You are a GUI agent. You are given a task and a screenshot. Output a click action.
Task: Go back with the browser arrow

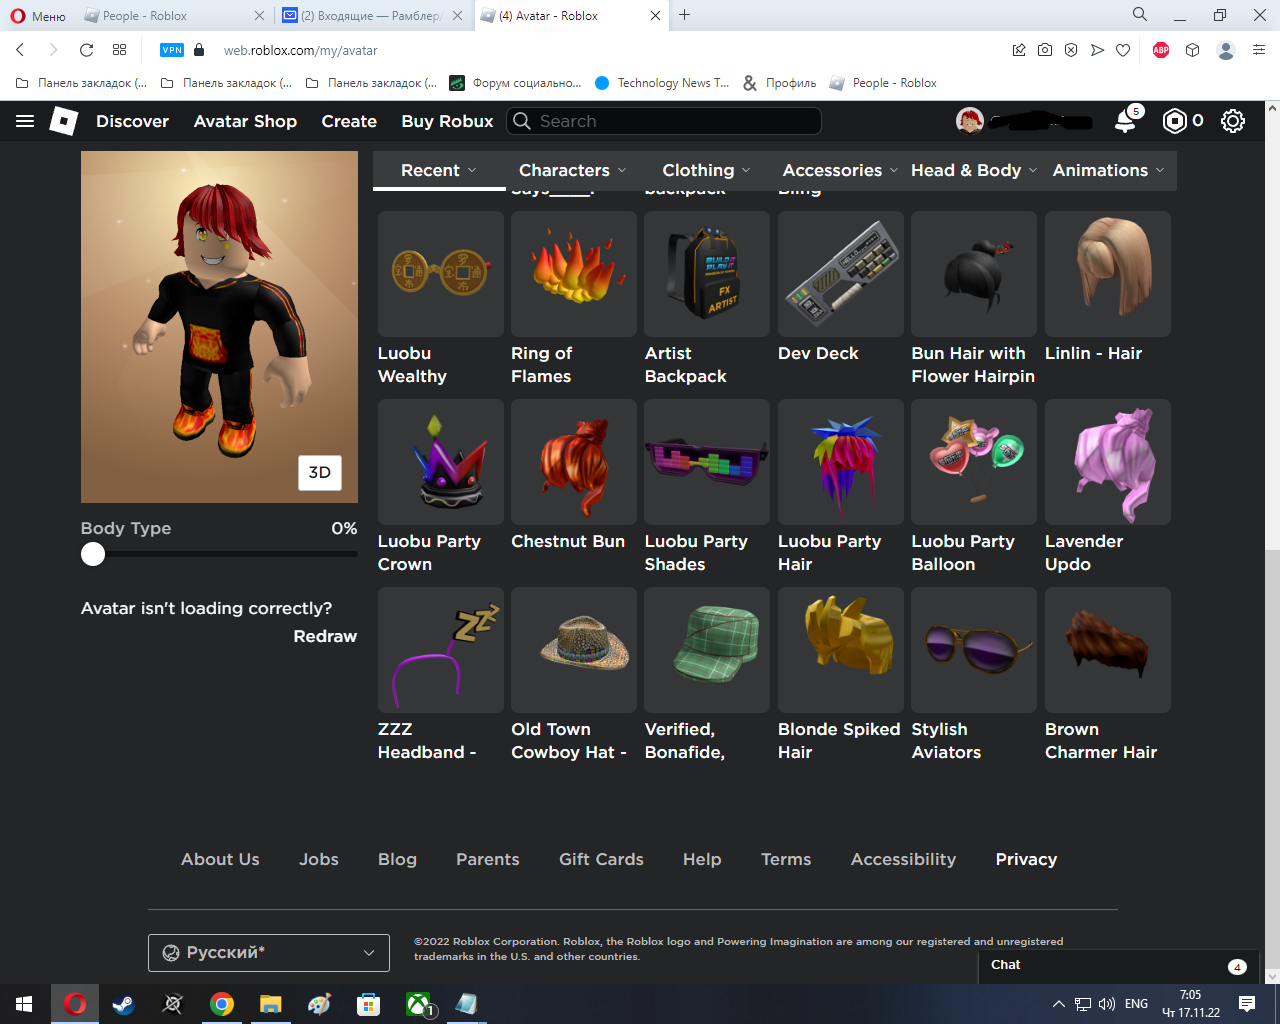click(21, 50)
